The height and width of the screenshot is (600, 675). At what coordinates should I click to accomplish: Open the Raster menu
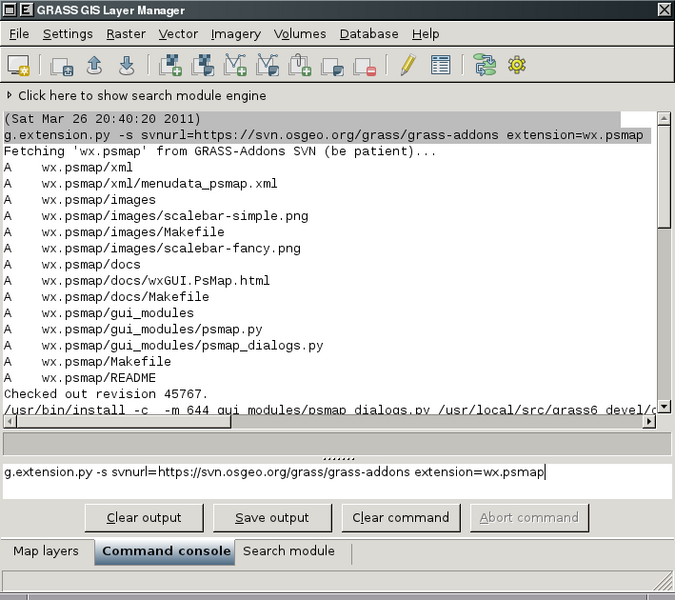click(x=126, y=34)
